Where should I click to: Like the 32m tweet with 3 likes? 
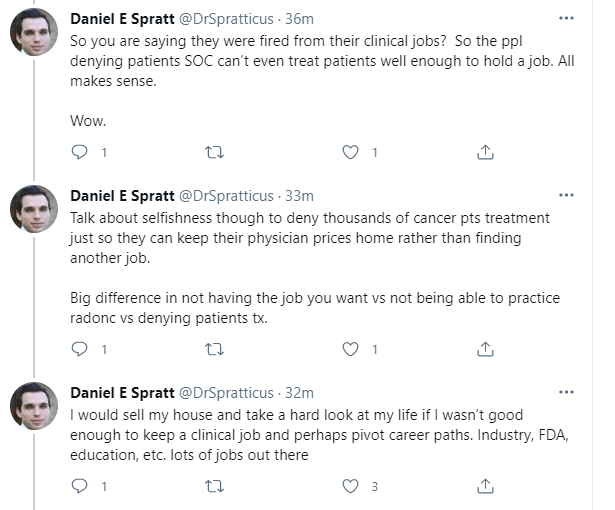[x=351, y=486]
